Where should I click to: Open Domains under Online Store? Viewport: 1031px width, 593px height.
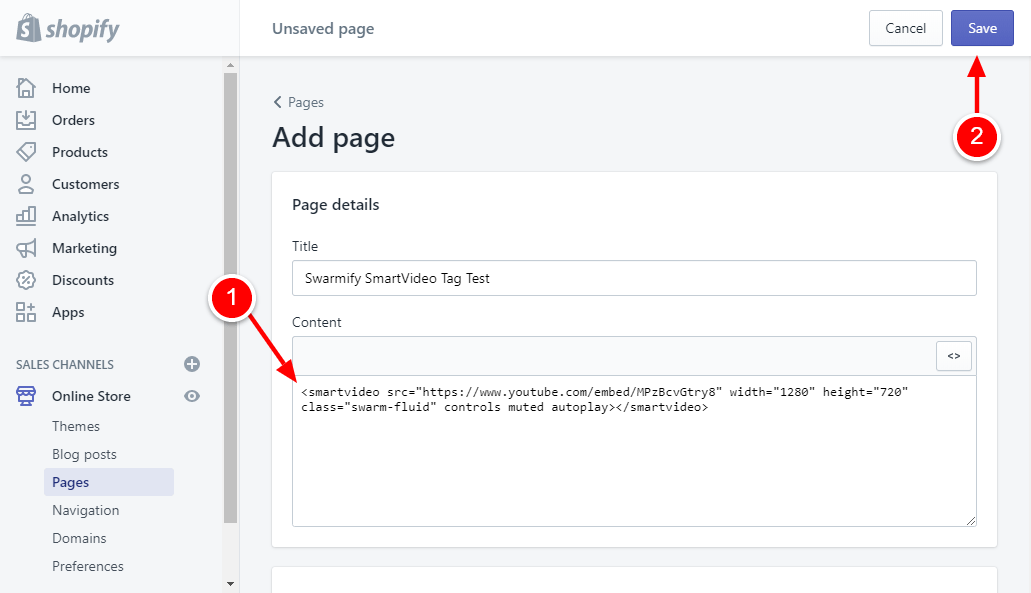click(x=79, y=538)
